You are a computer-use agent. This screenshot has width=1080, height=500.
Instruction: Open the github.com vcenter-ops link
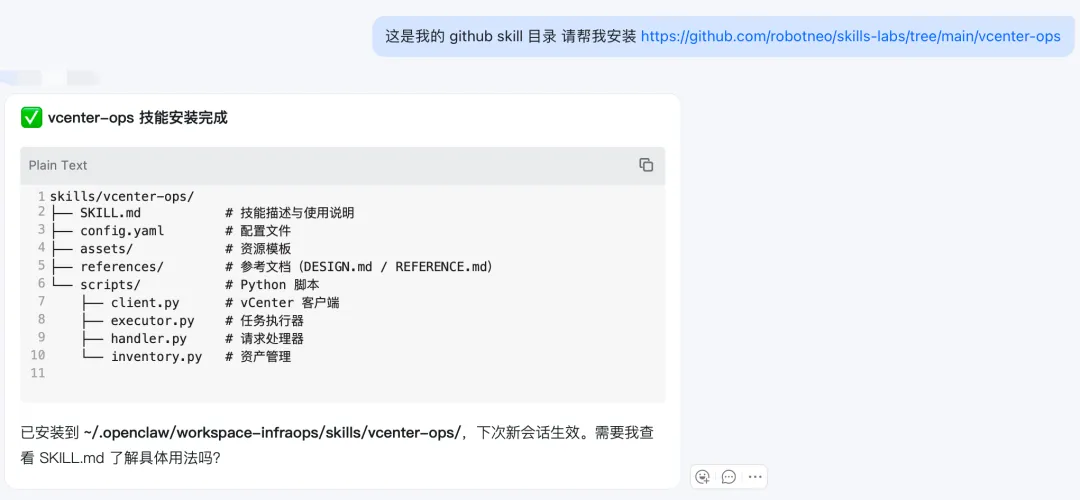851,37
